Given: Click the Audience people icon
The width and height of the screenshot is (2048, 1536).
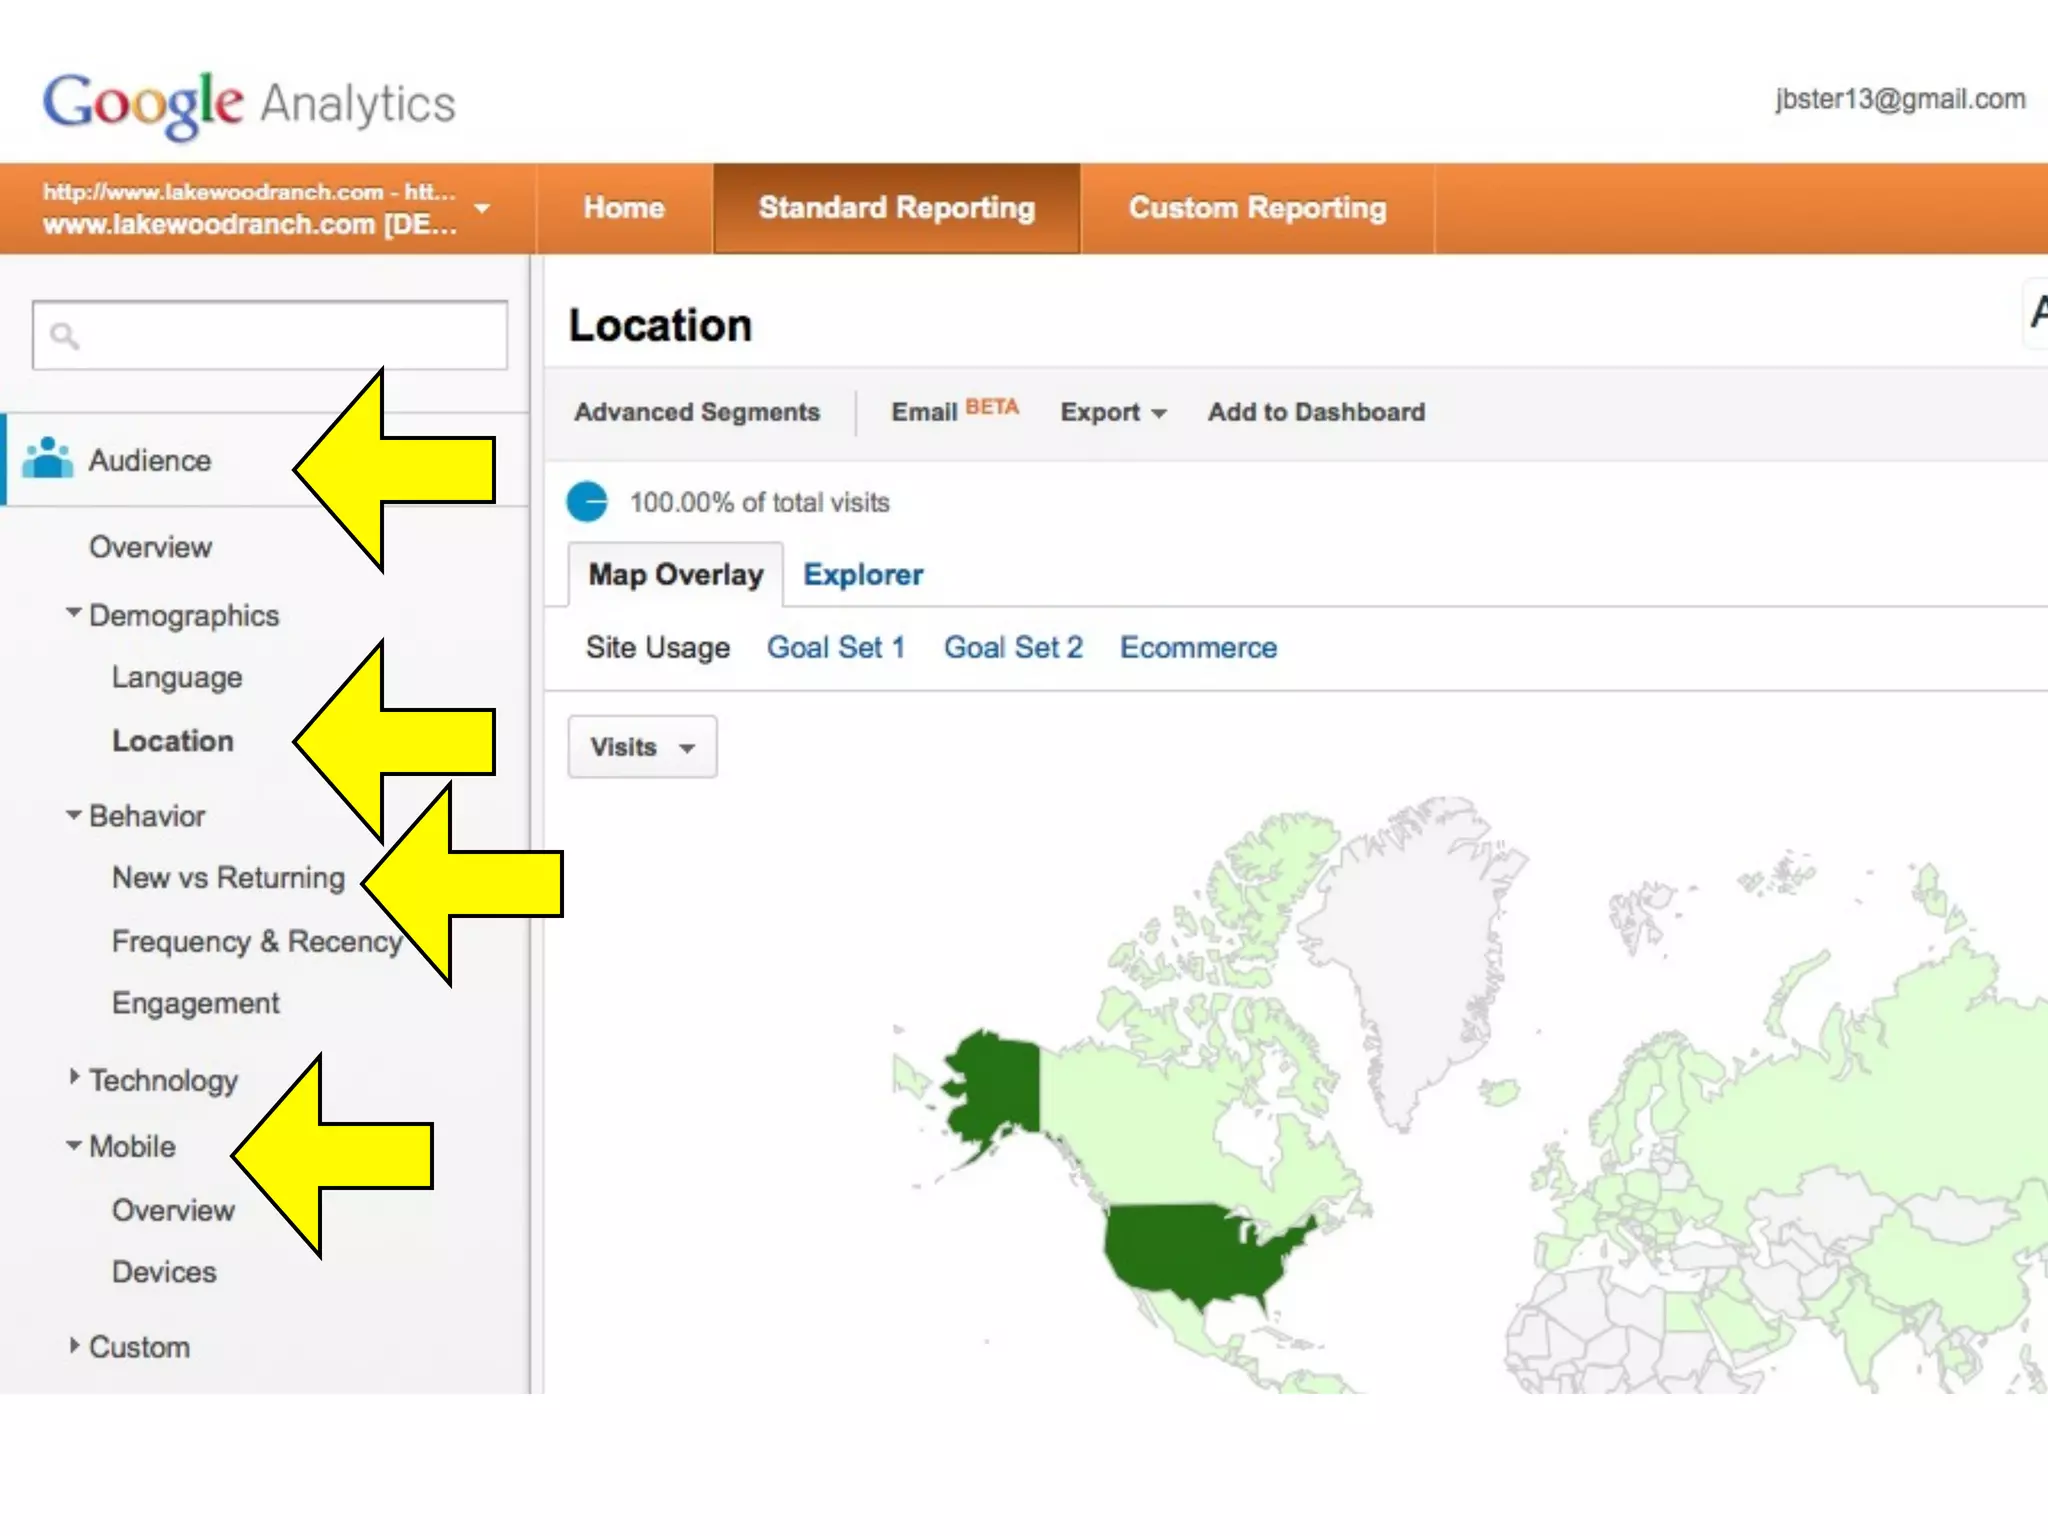Looking at the screenshot, I should (x=47, y=459).
